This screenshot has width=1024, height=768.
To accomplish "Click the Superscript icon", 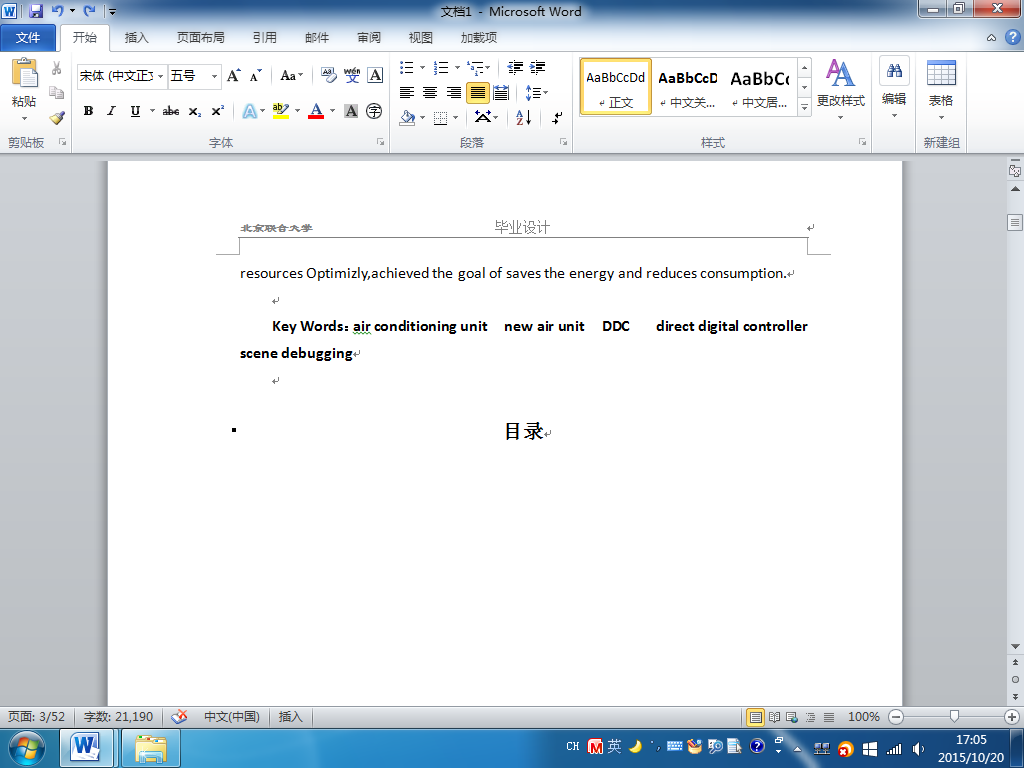I will 217,112.
